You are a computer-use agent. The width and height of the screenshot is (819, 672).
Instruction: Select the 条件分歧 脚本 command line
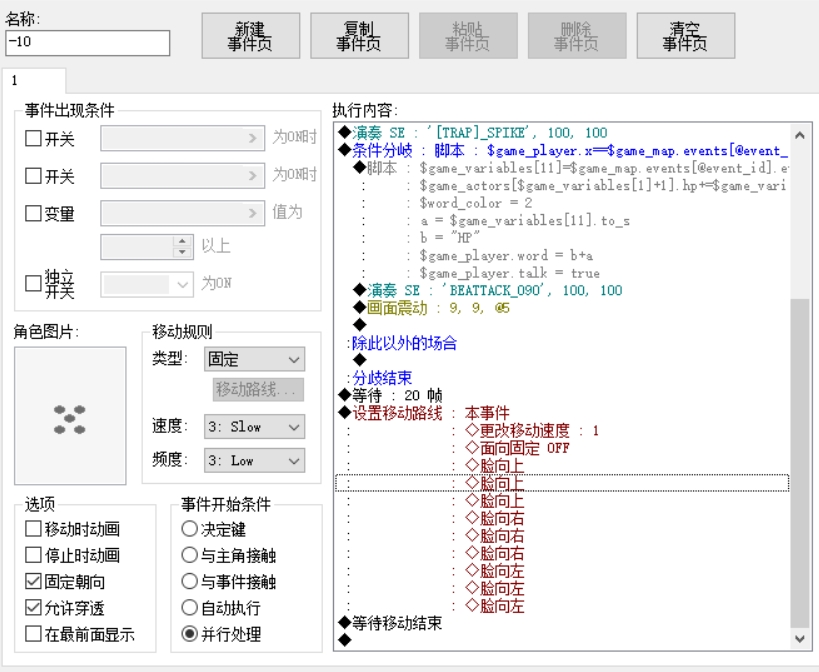(562, 150)
